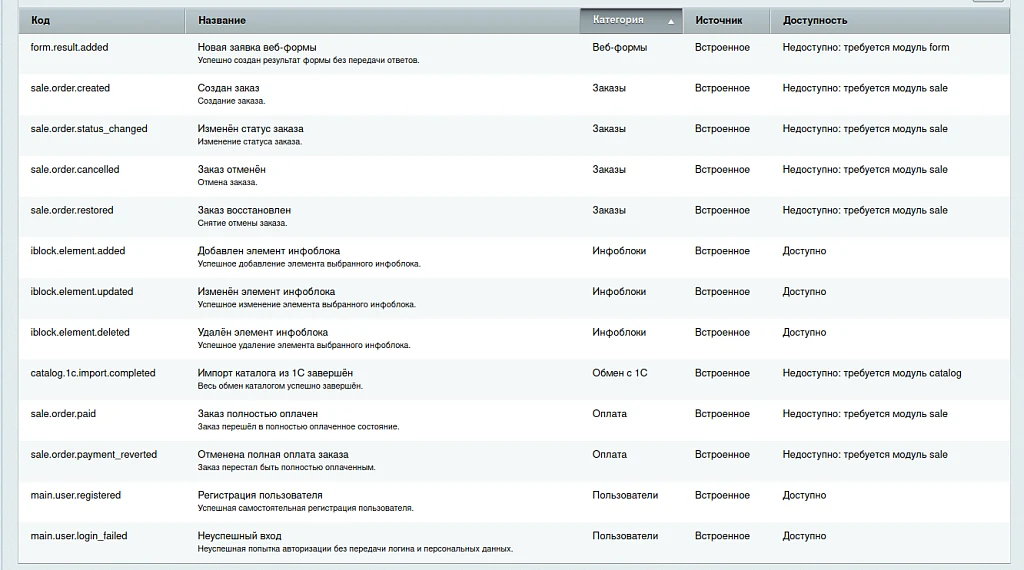Click the name Заказ отменён
This screenshot has width=1024, height=570.
click(x=231, y=169)
